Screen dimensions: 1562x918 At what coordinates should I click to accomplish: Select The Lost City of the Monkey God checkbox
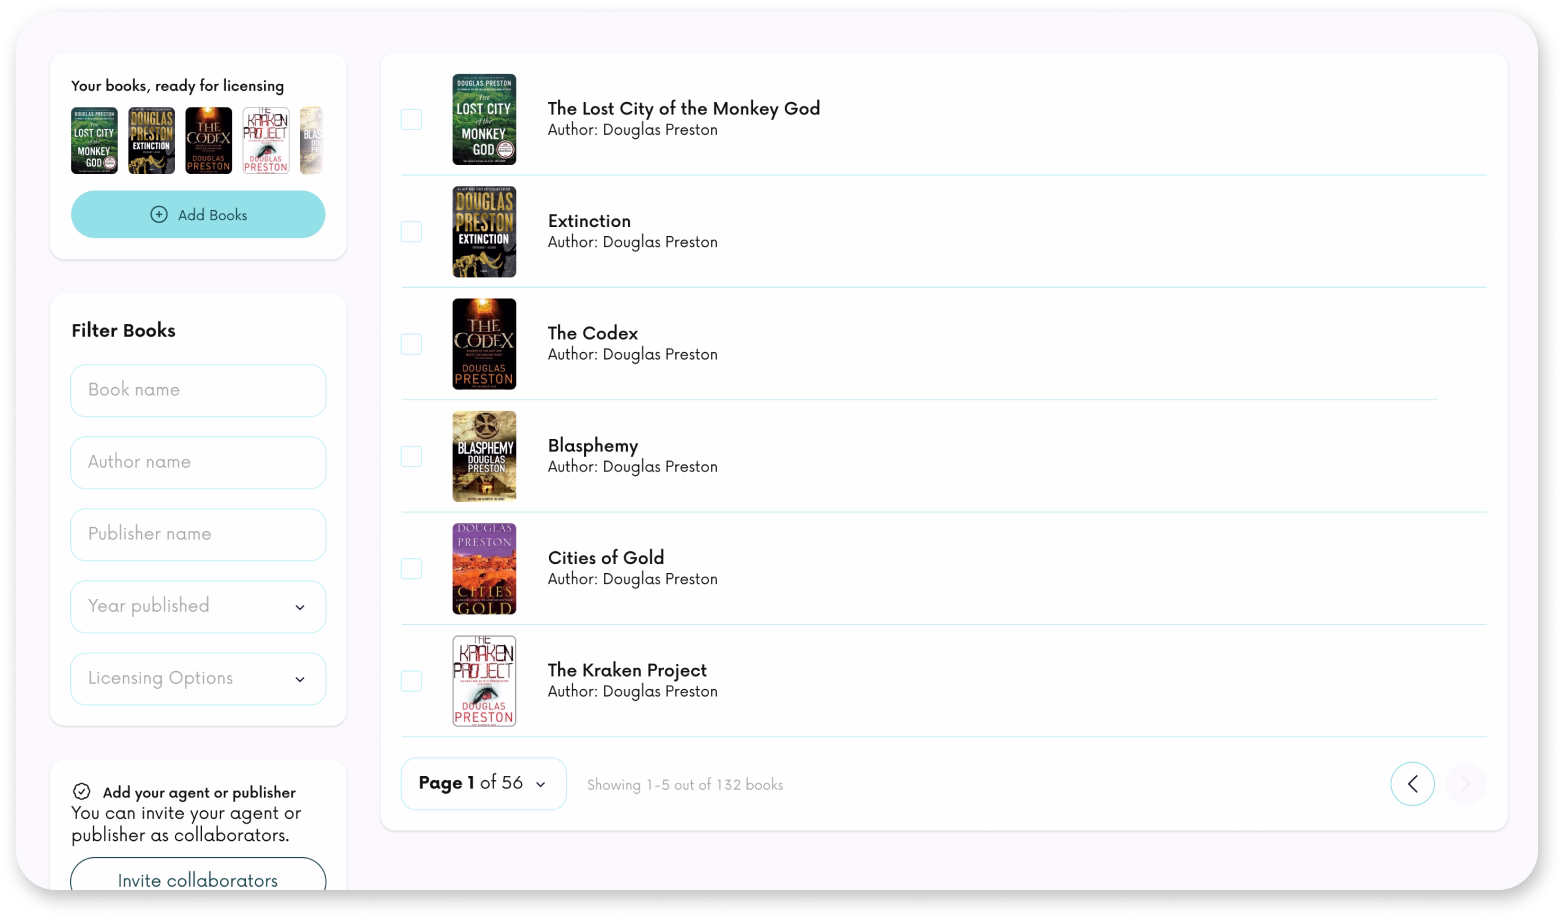click(411, 119)
